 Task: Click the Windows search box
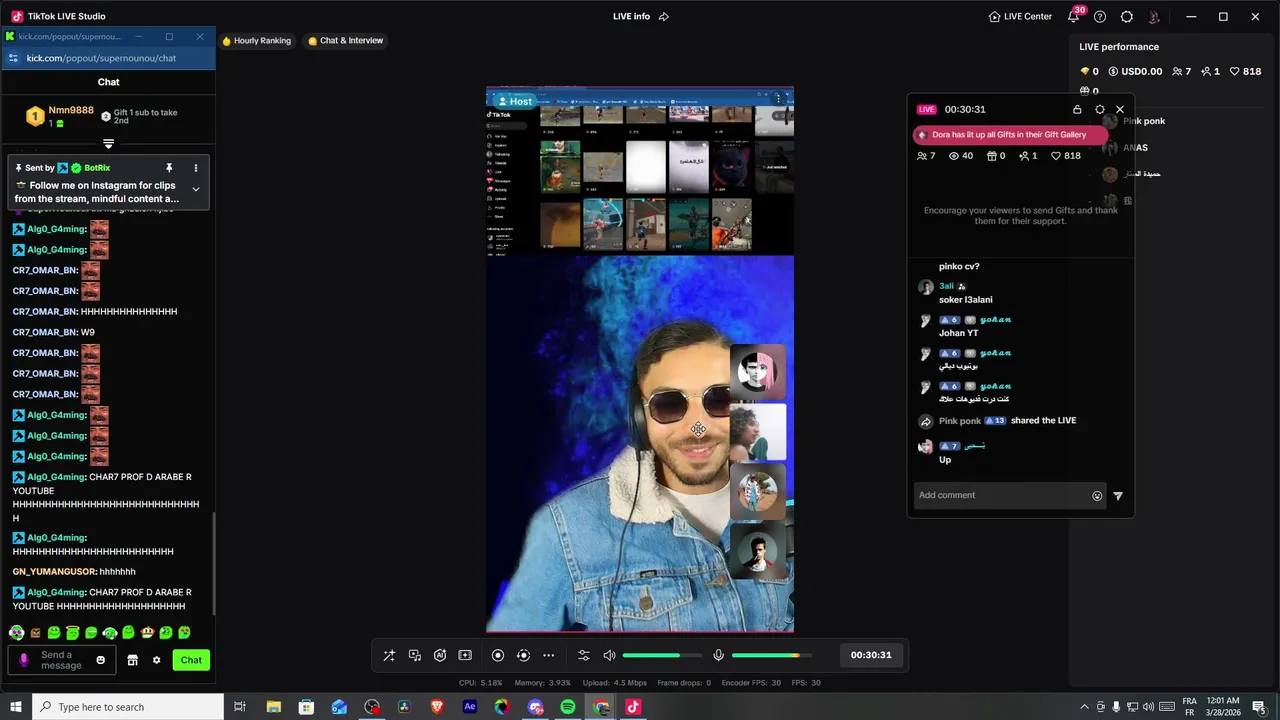point(128,707)
